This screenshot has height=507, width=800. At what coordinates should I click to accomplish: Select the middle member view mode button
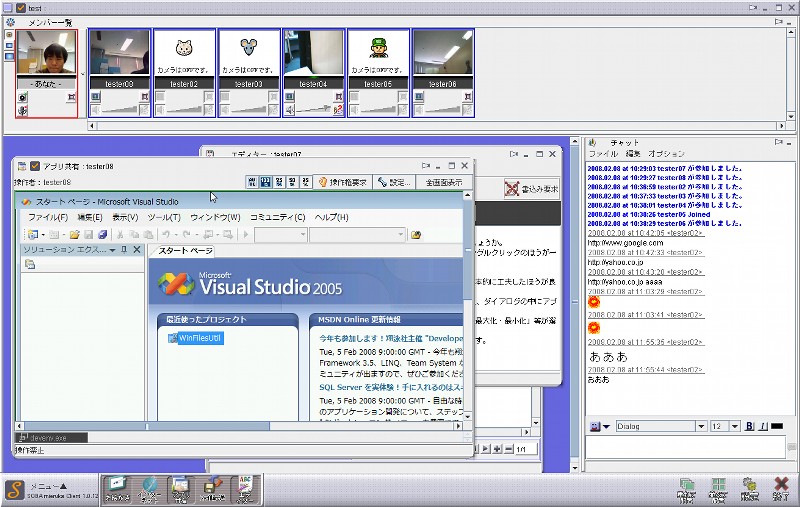(x=9, y=45)
